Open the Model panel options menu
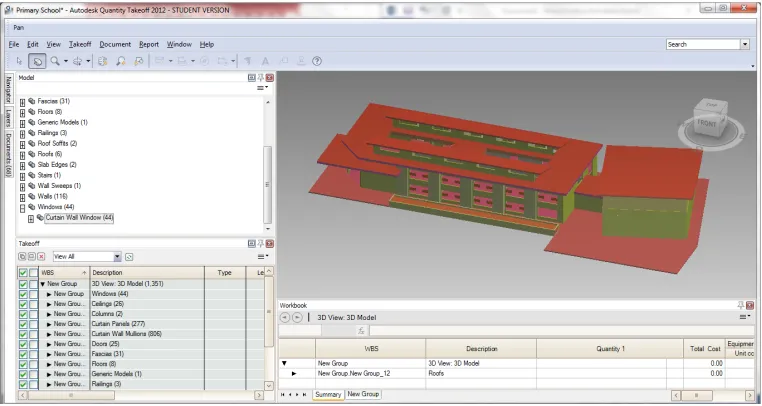Viewport: 762px width, 406px height. click(262, 88)
